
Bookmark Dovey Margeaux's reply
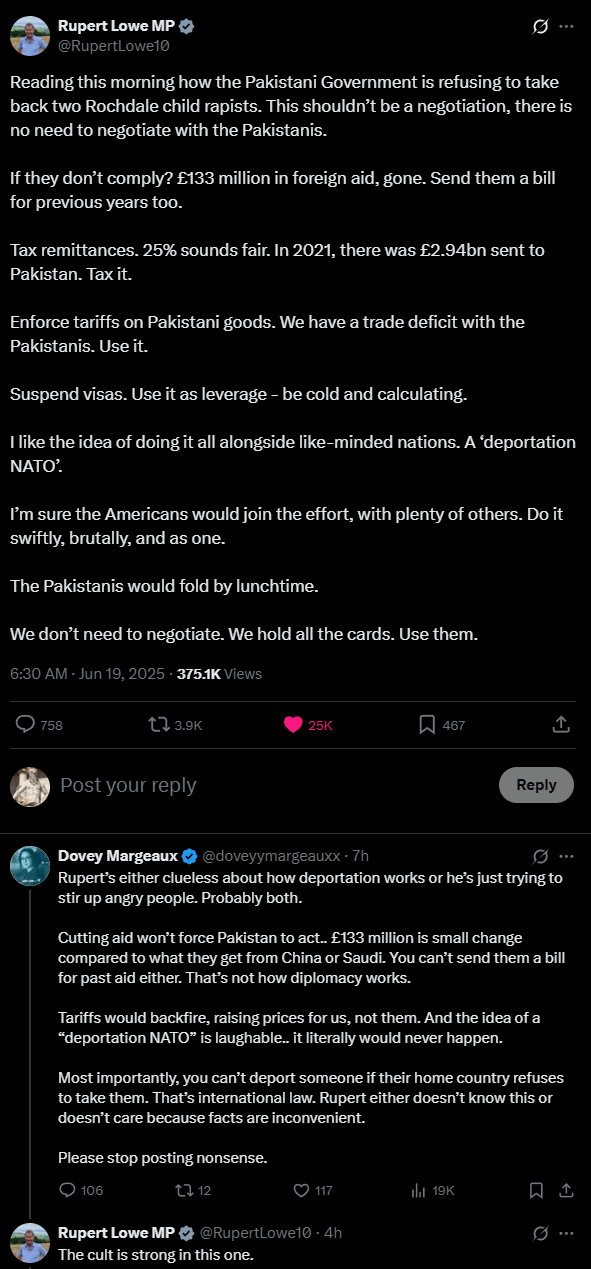coord(537,1190)
